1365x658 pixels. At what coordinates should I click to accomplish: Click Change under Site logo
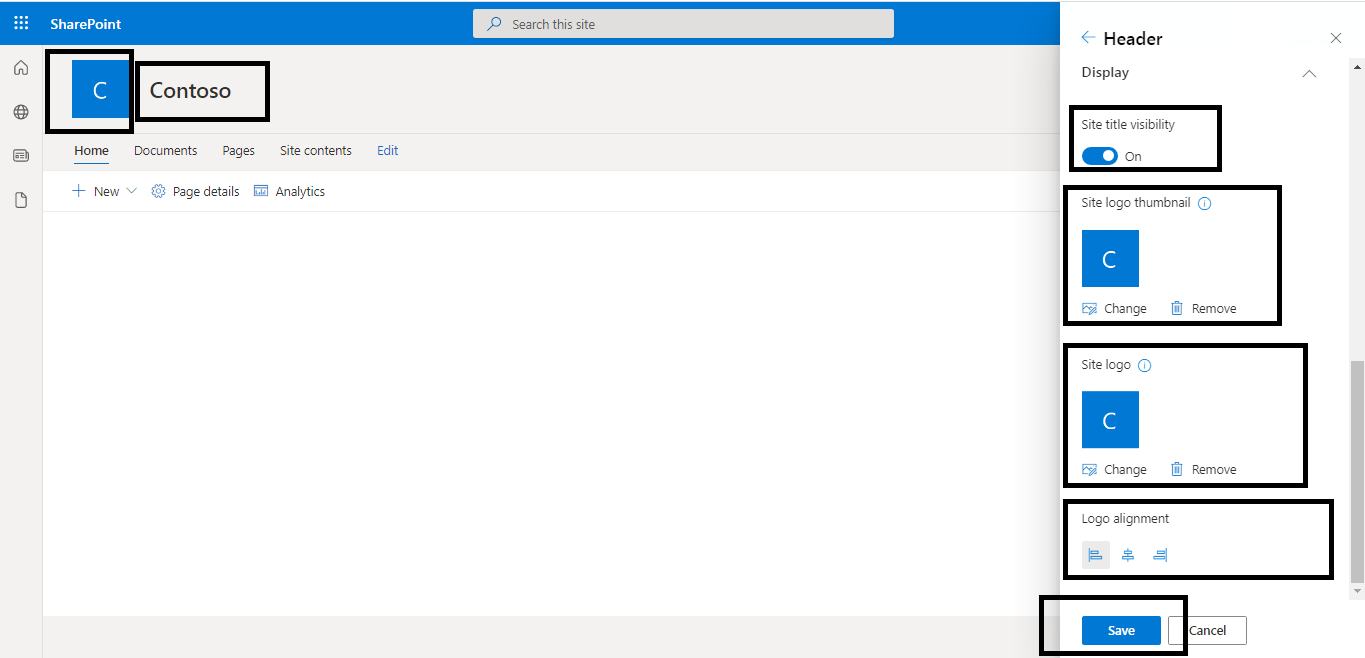pyautogui.click(x=1114, y=469)
